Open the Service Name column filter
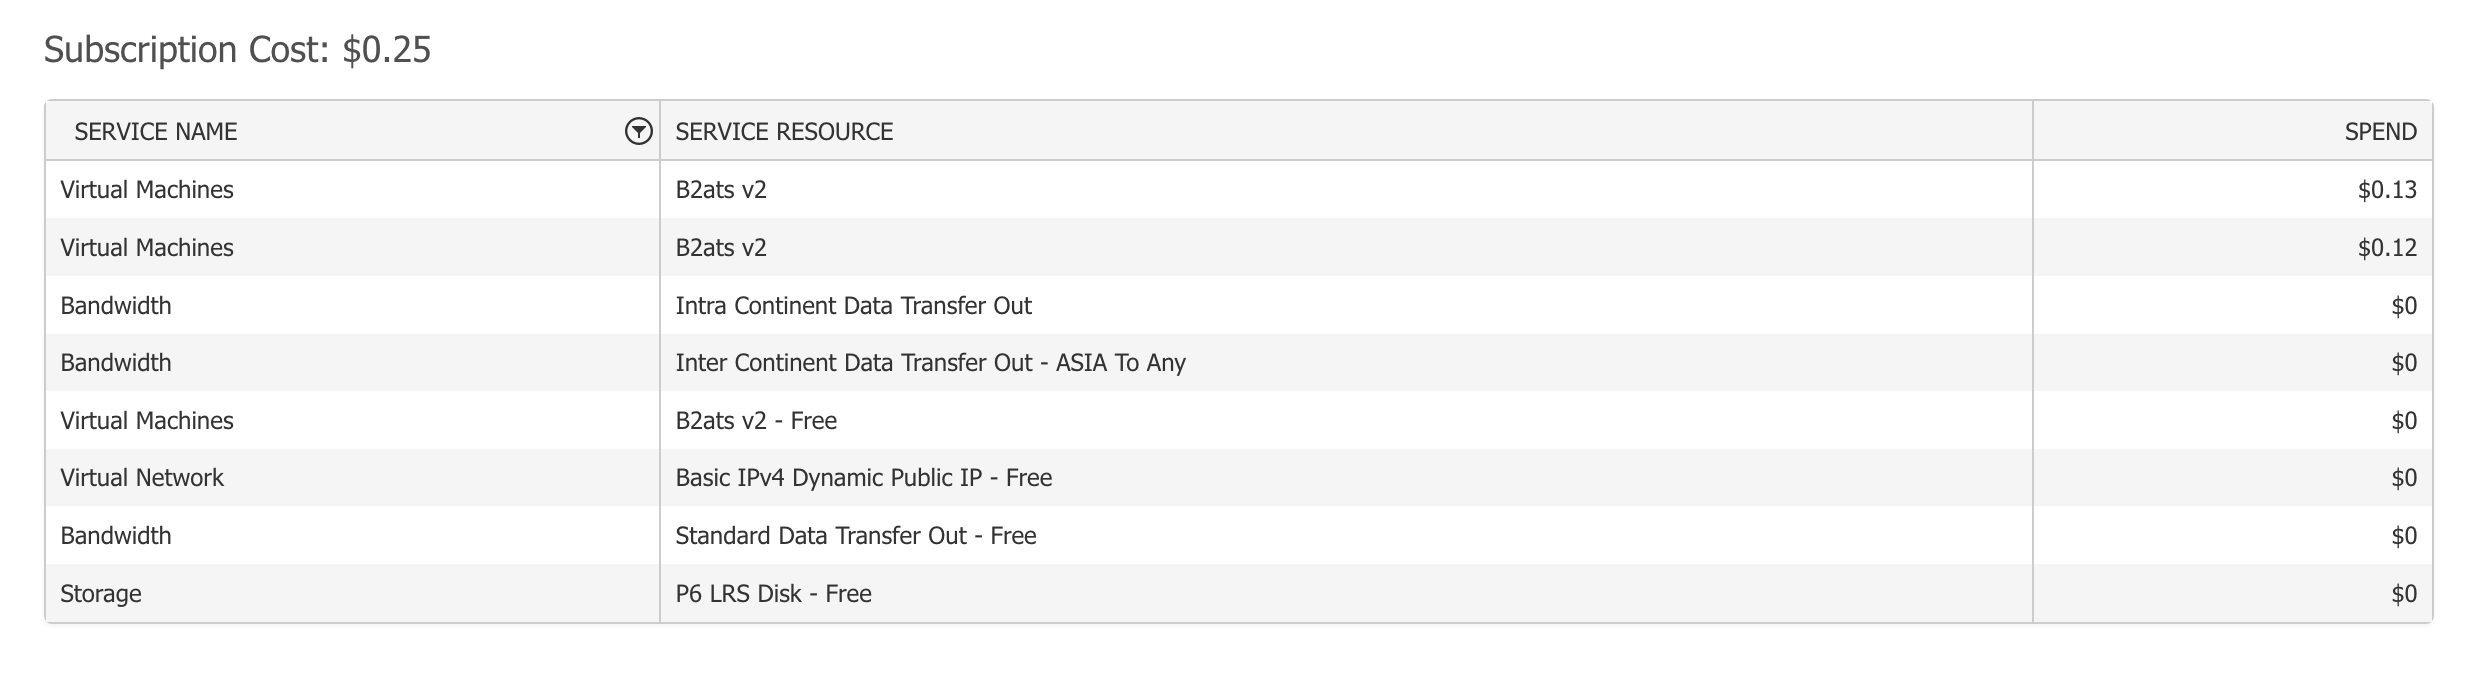The height and width of the screenshot is (686, 2474). (x=638, y=131)
